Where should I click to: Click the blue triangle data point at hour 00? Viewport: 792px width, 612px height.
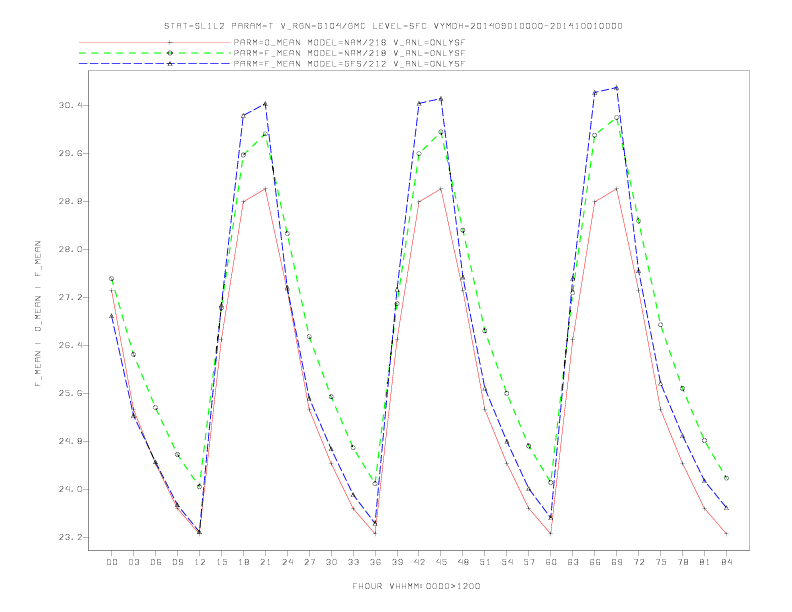[112, 316]
